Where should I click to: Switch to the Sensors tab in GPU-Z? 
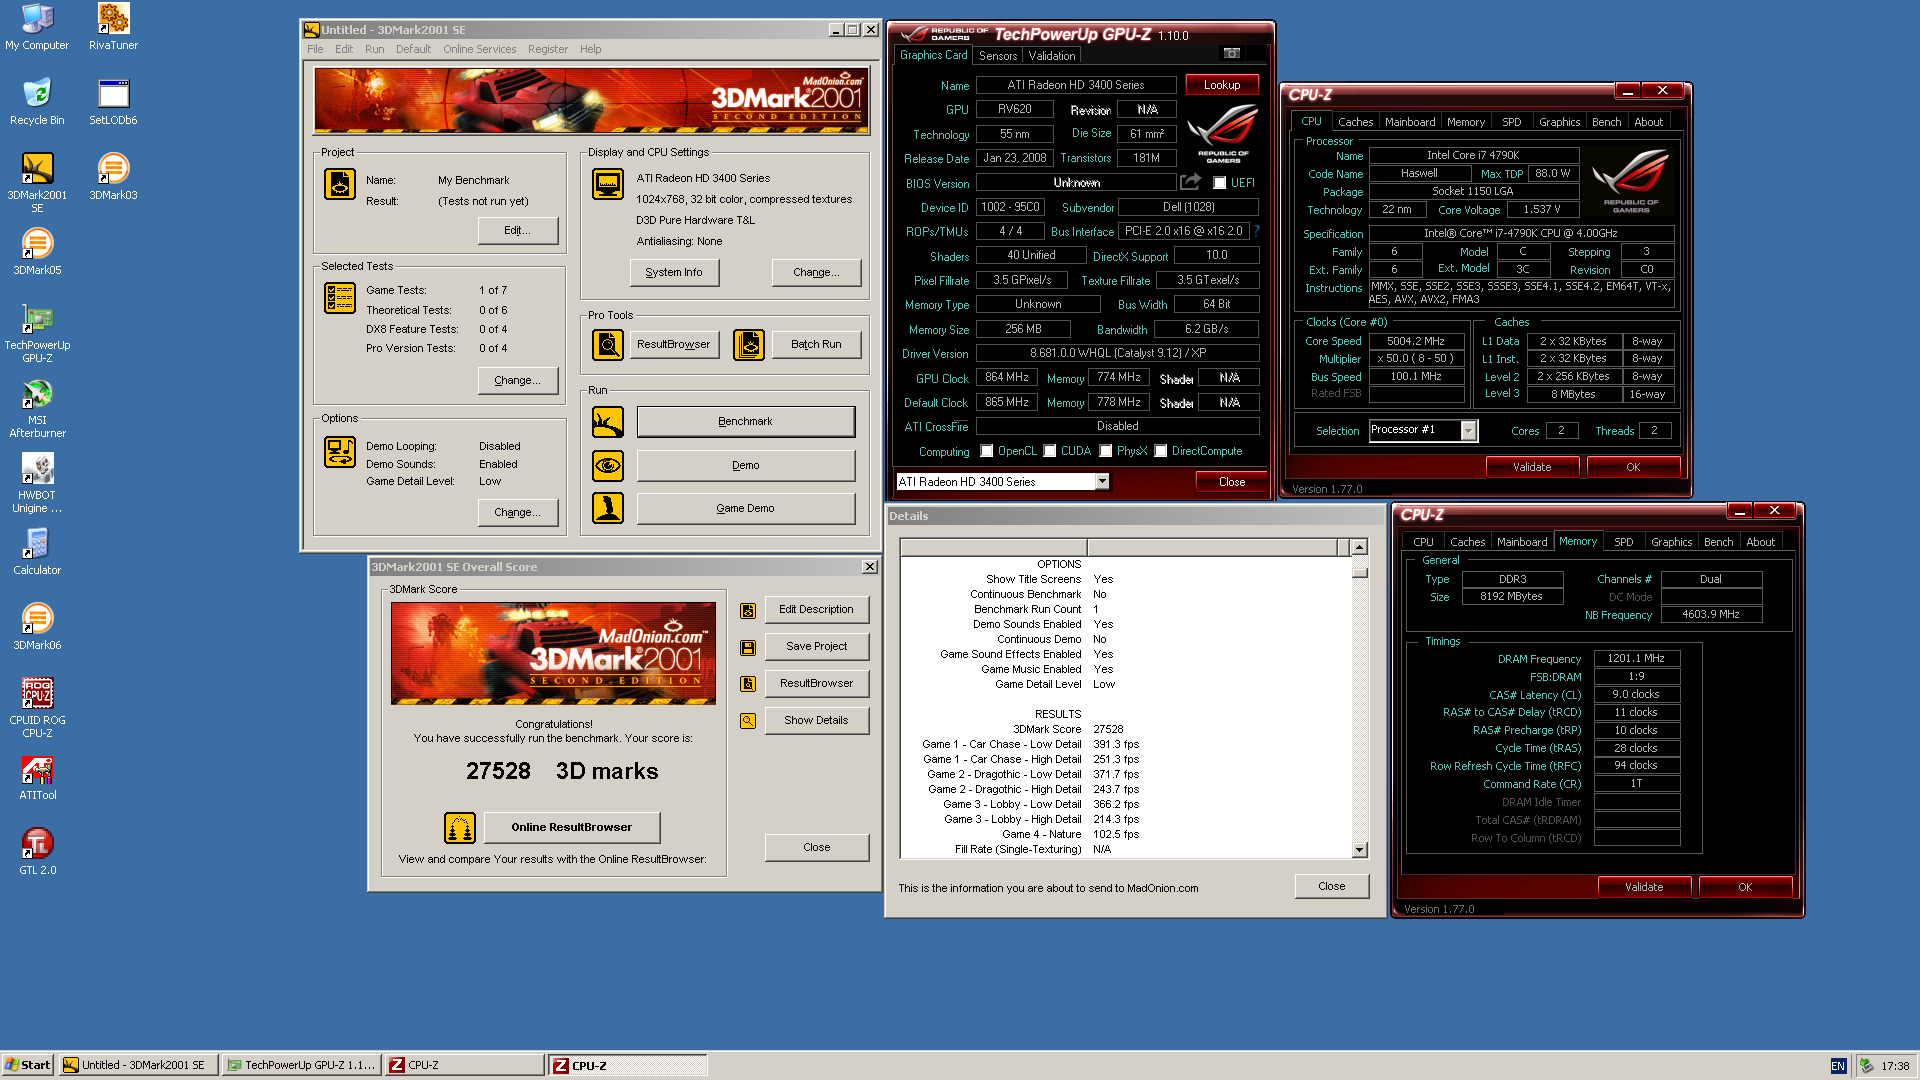coord(998,56)
